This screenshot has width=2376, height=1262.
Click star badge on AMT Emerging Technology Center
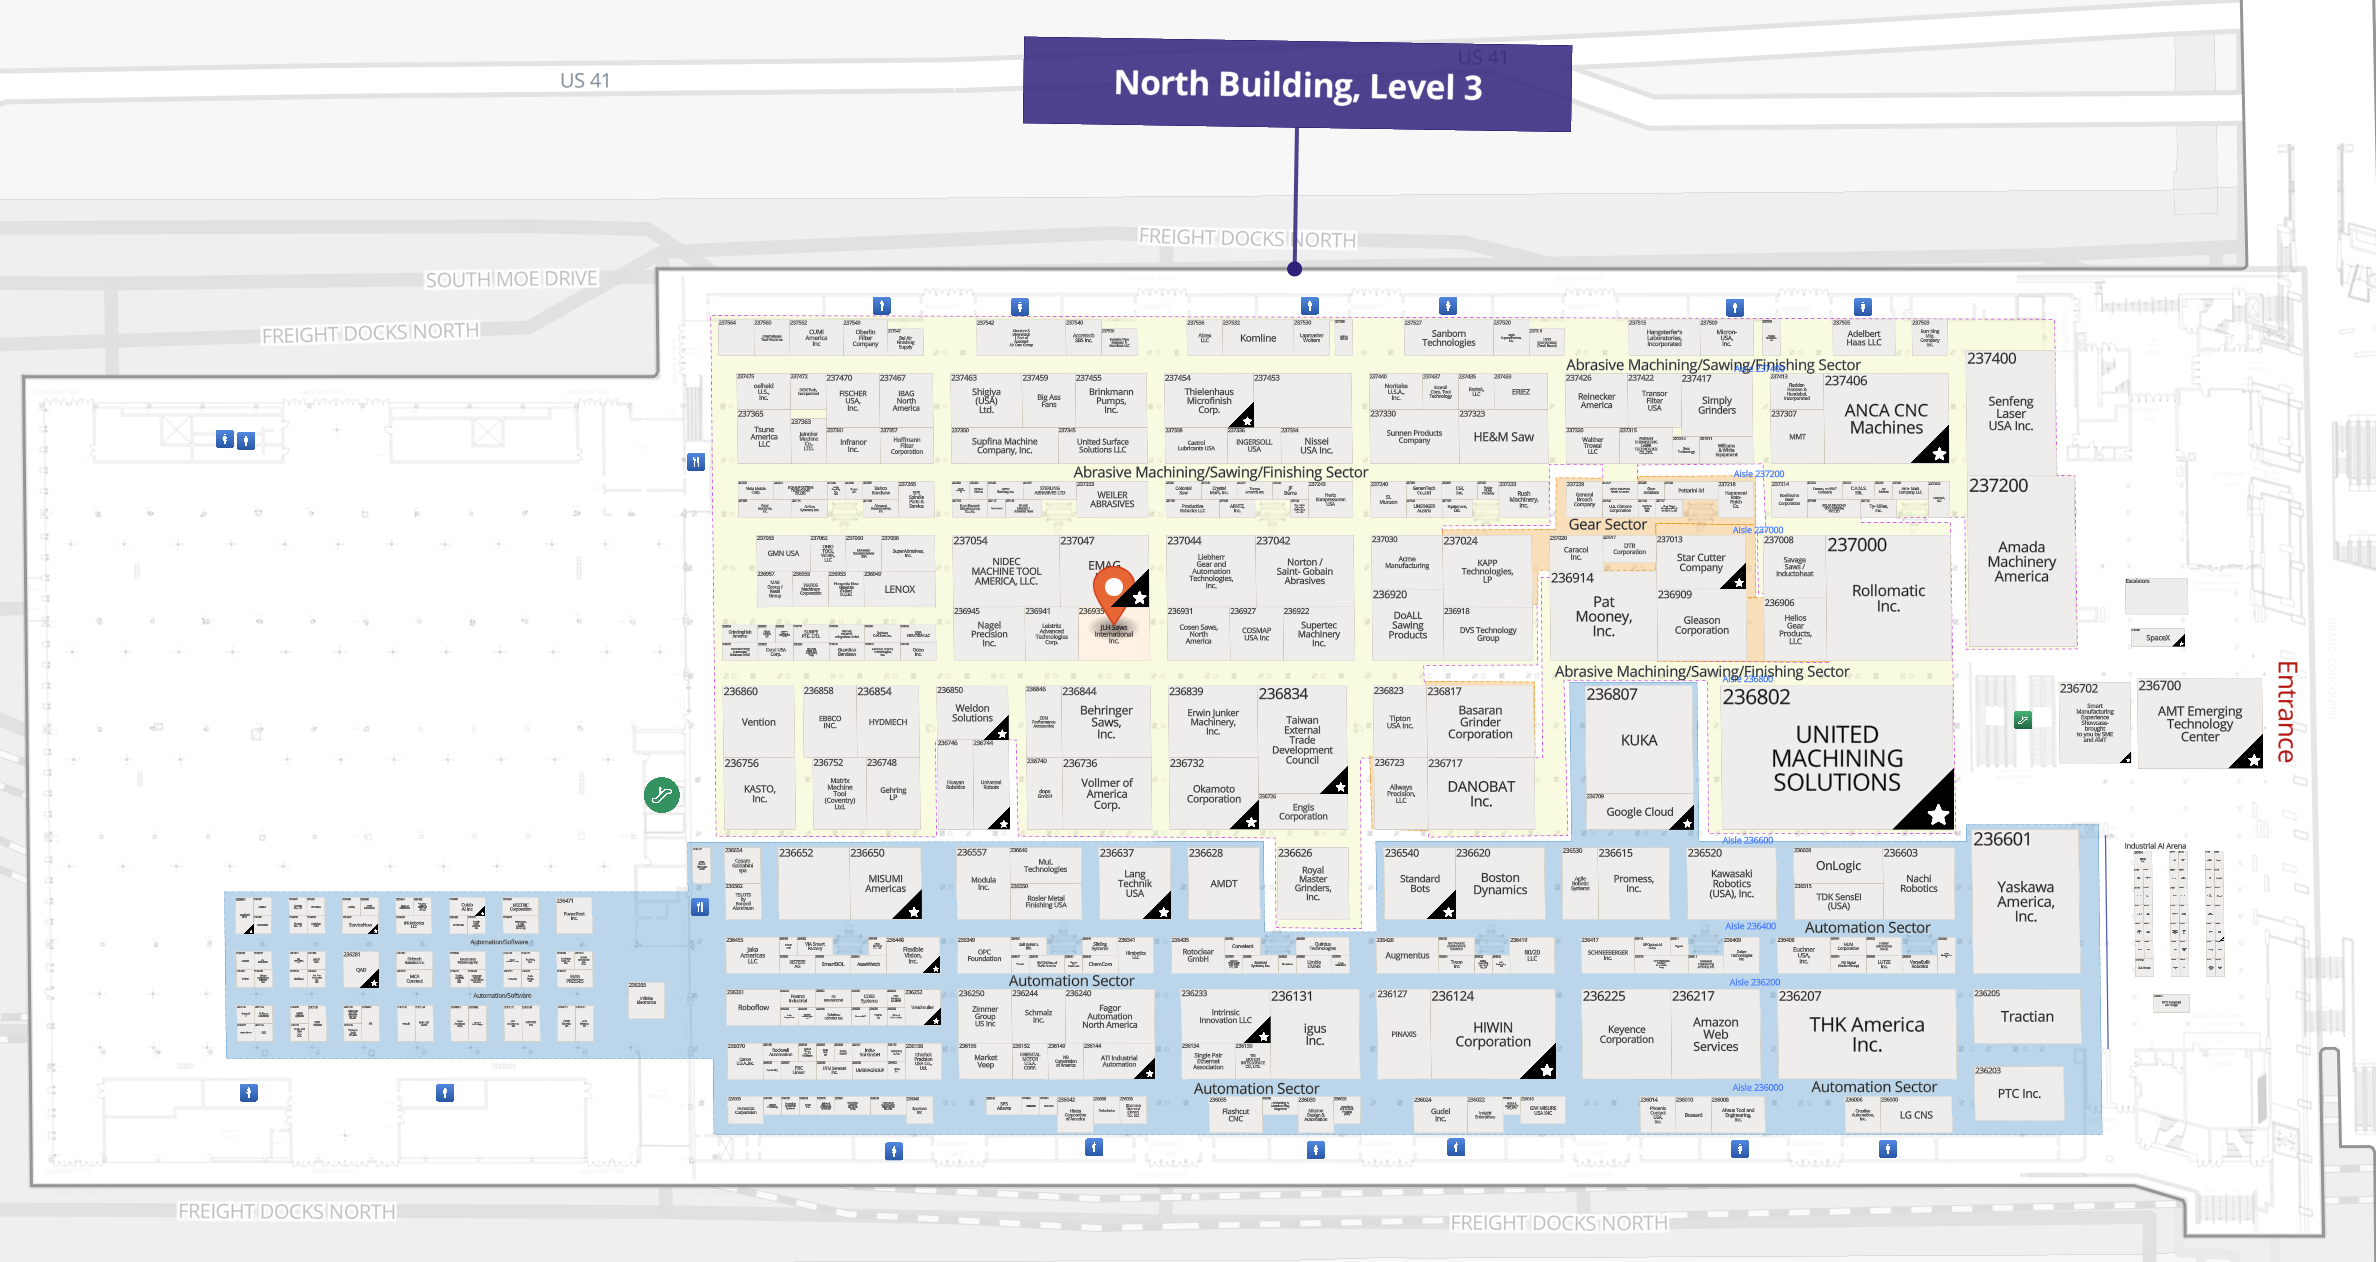point(2253,760)
